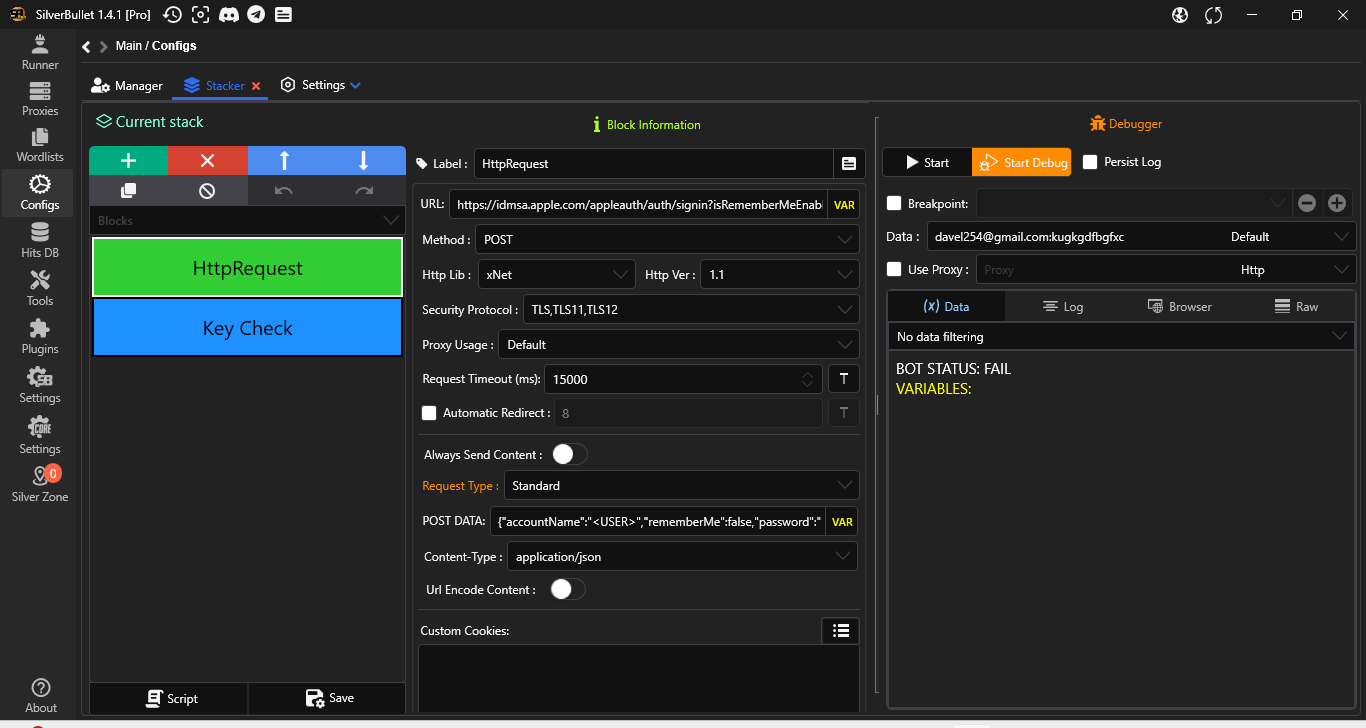Add a new block to the stack
Viewport: 1366px width, 728px height.
[128, 161]
